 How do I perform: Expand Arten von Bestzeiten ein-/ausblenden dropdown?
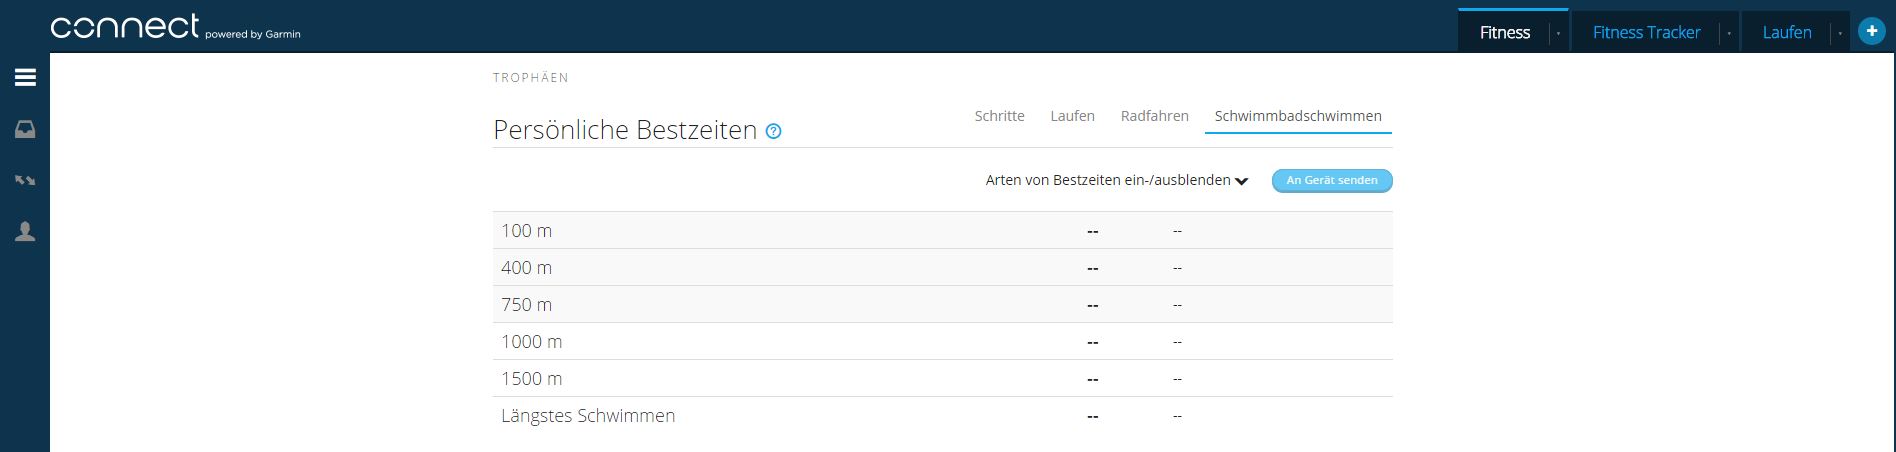[x=1117, y=180]
